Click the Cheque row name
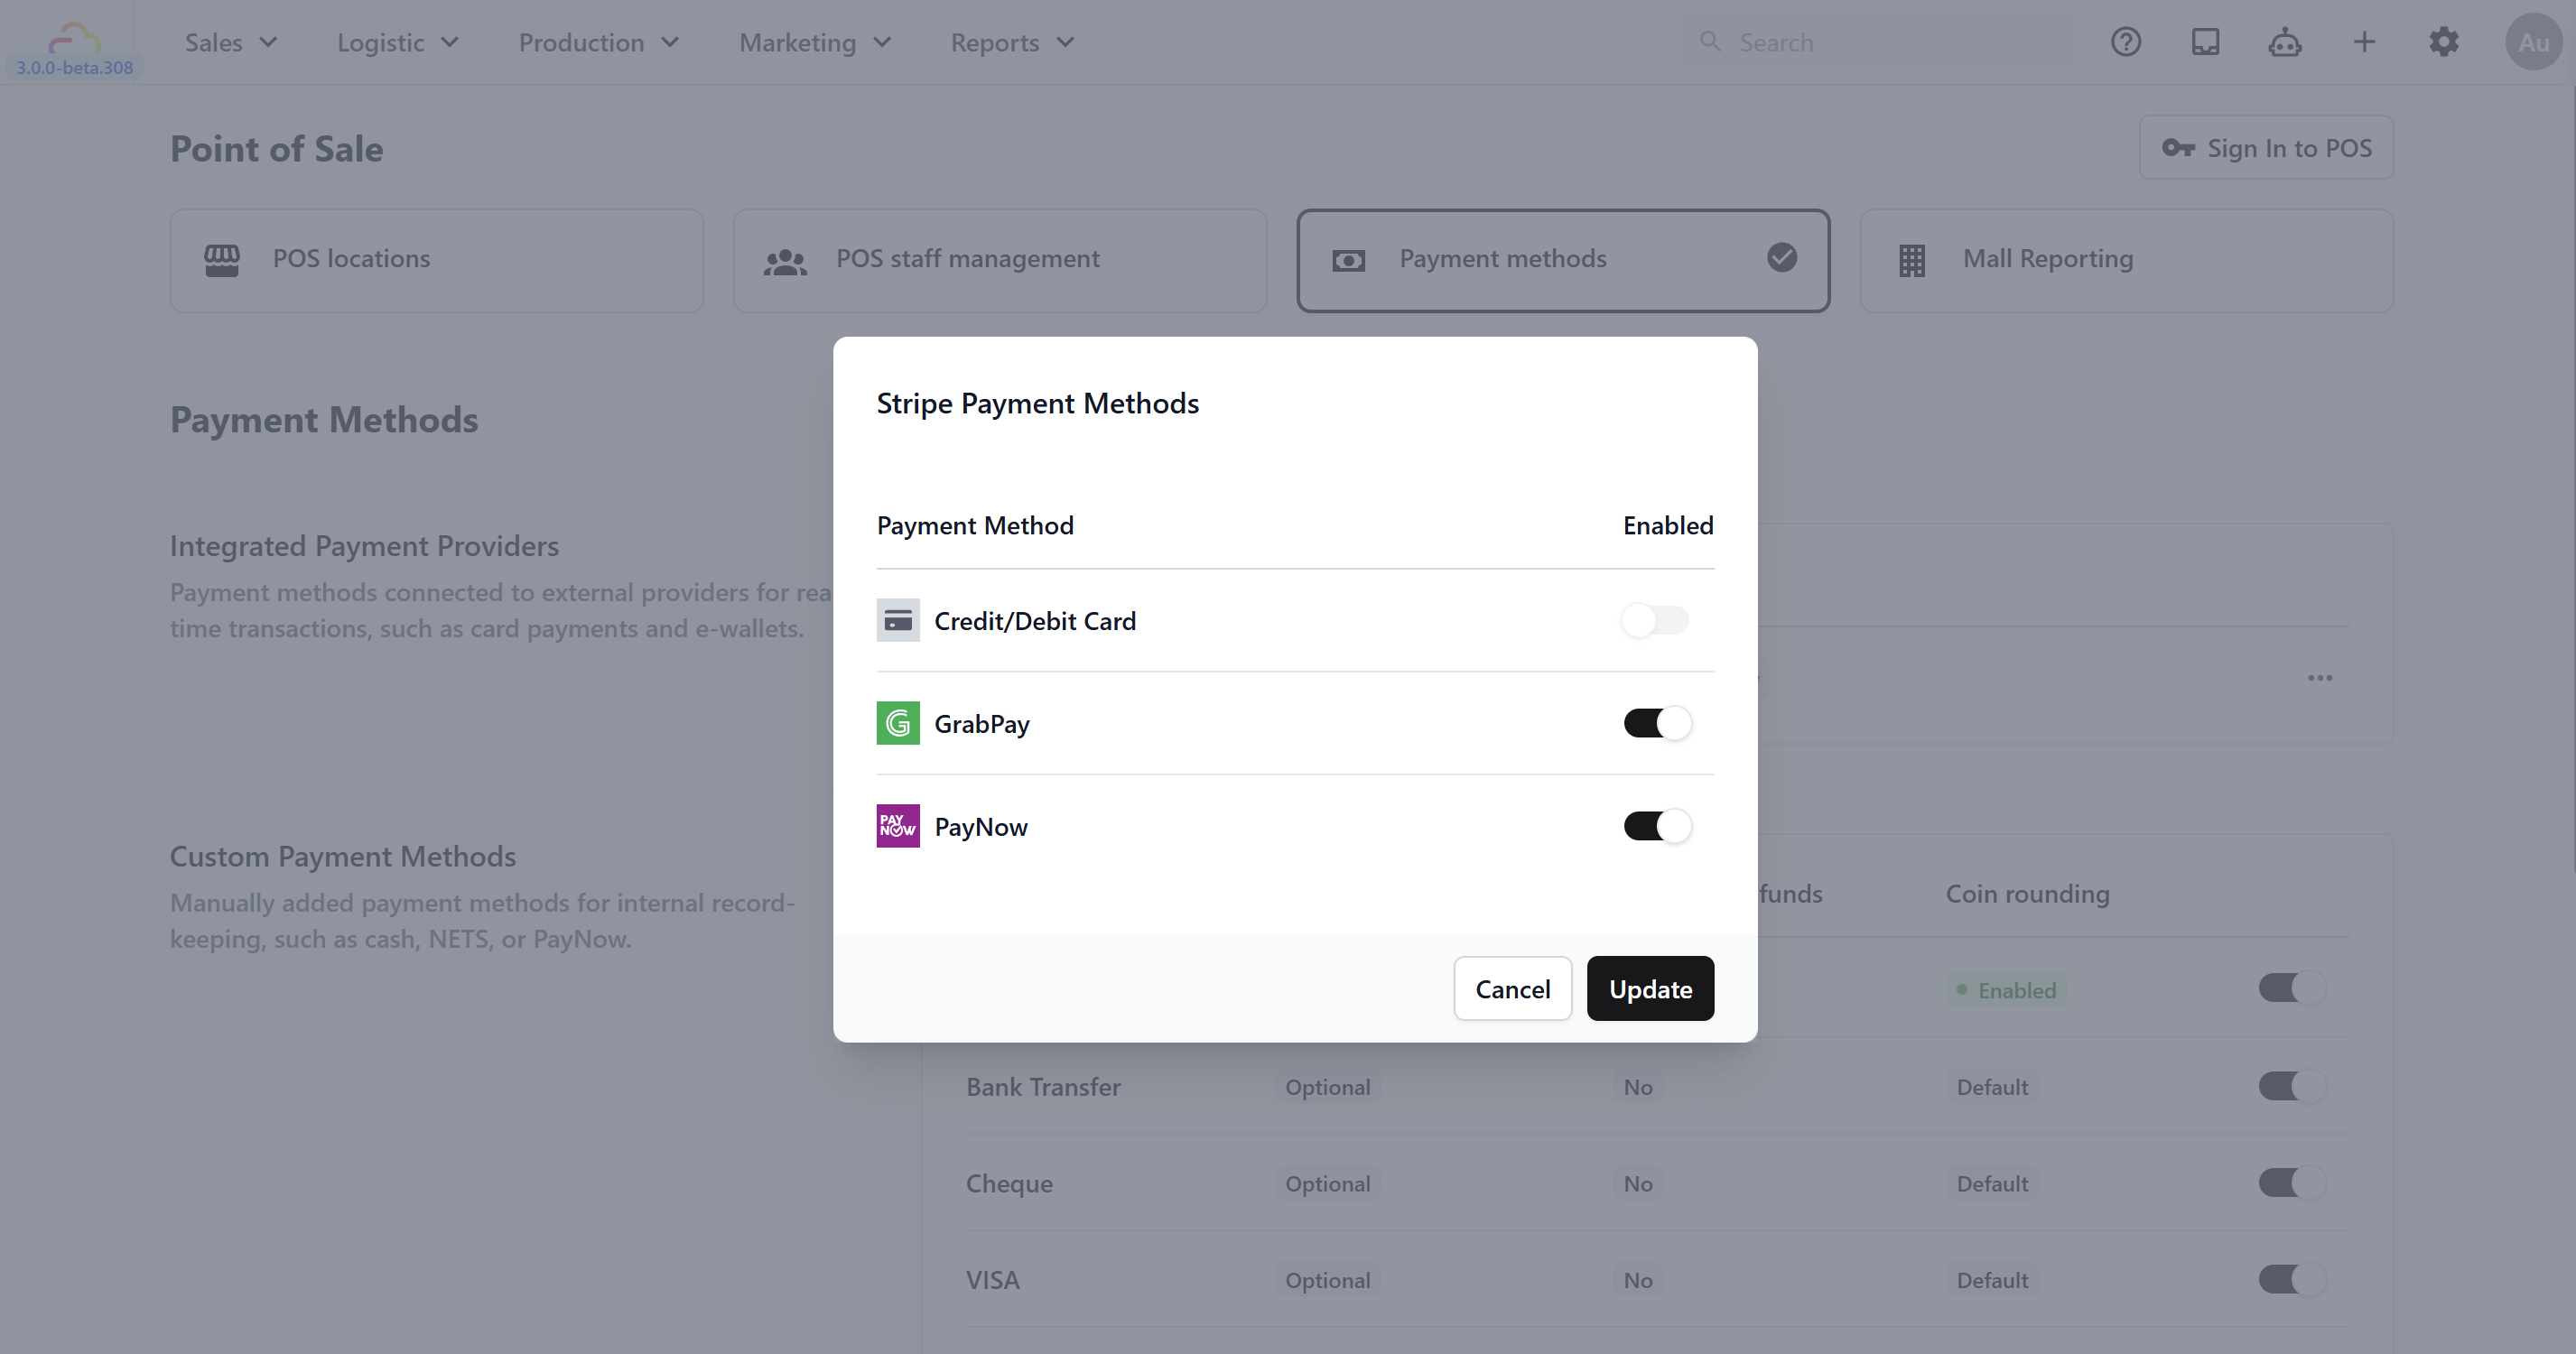 click(1009, 1184)
